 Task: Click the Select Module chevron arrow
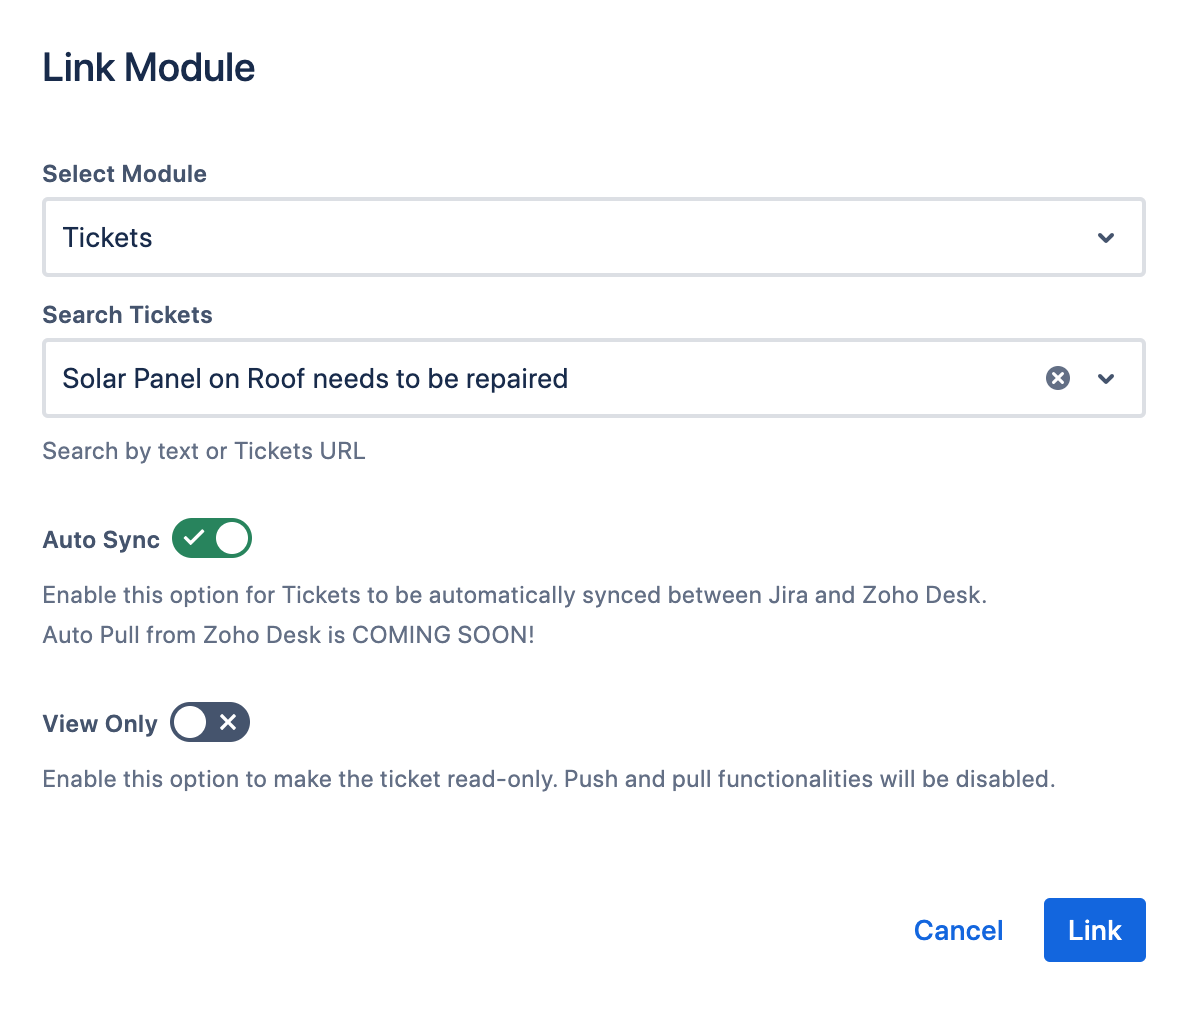pyautogui.click(x=1106, y=238)
